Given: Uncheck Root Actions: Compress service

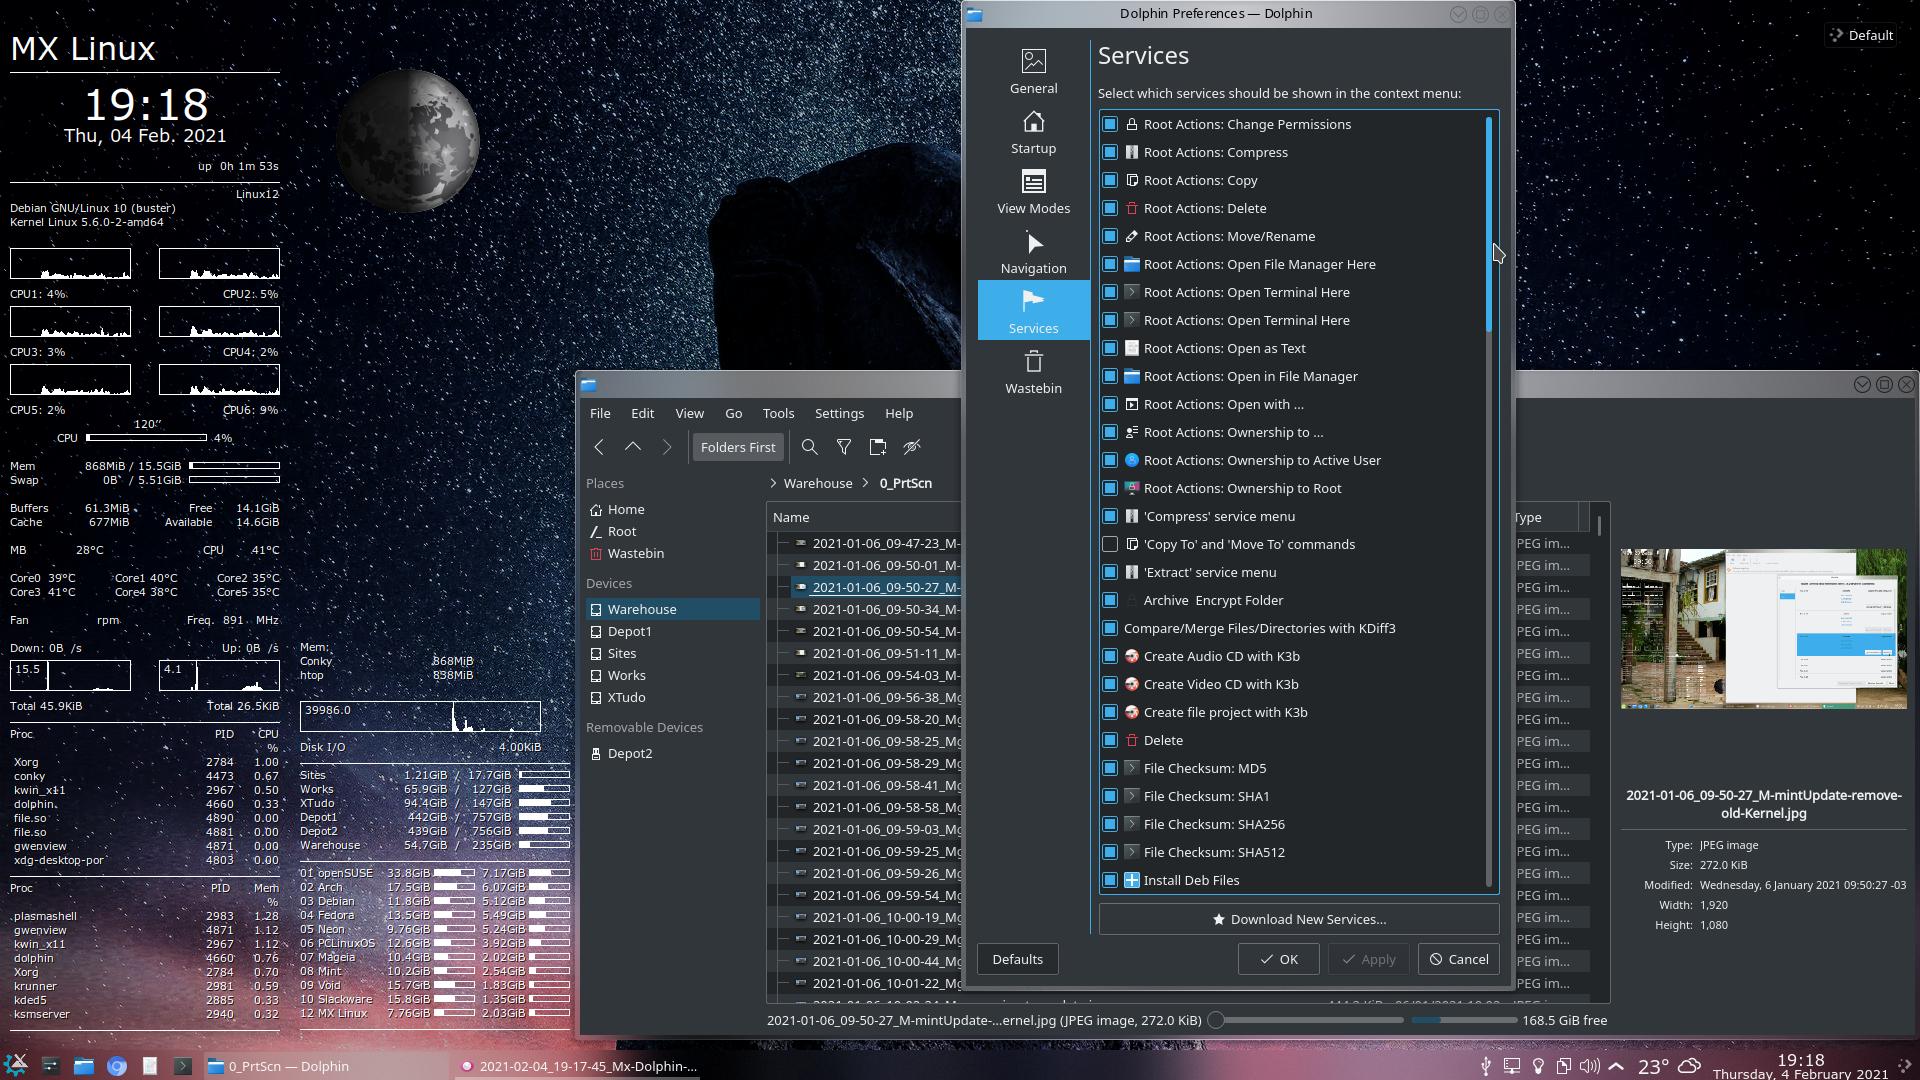Looking at the screenshot, I should 1110,152.
